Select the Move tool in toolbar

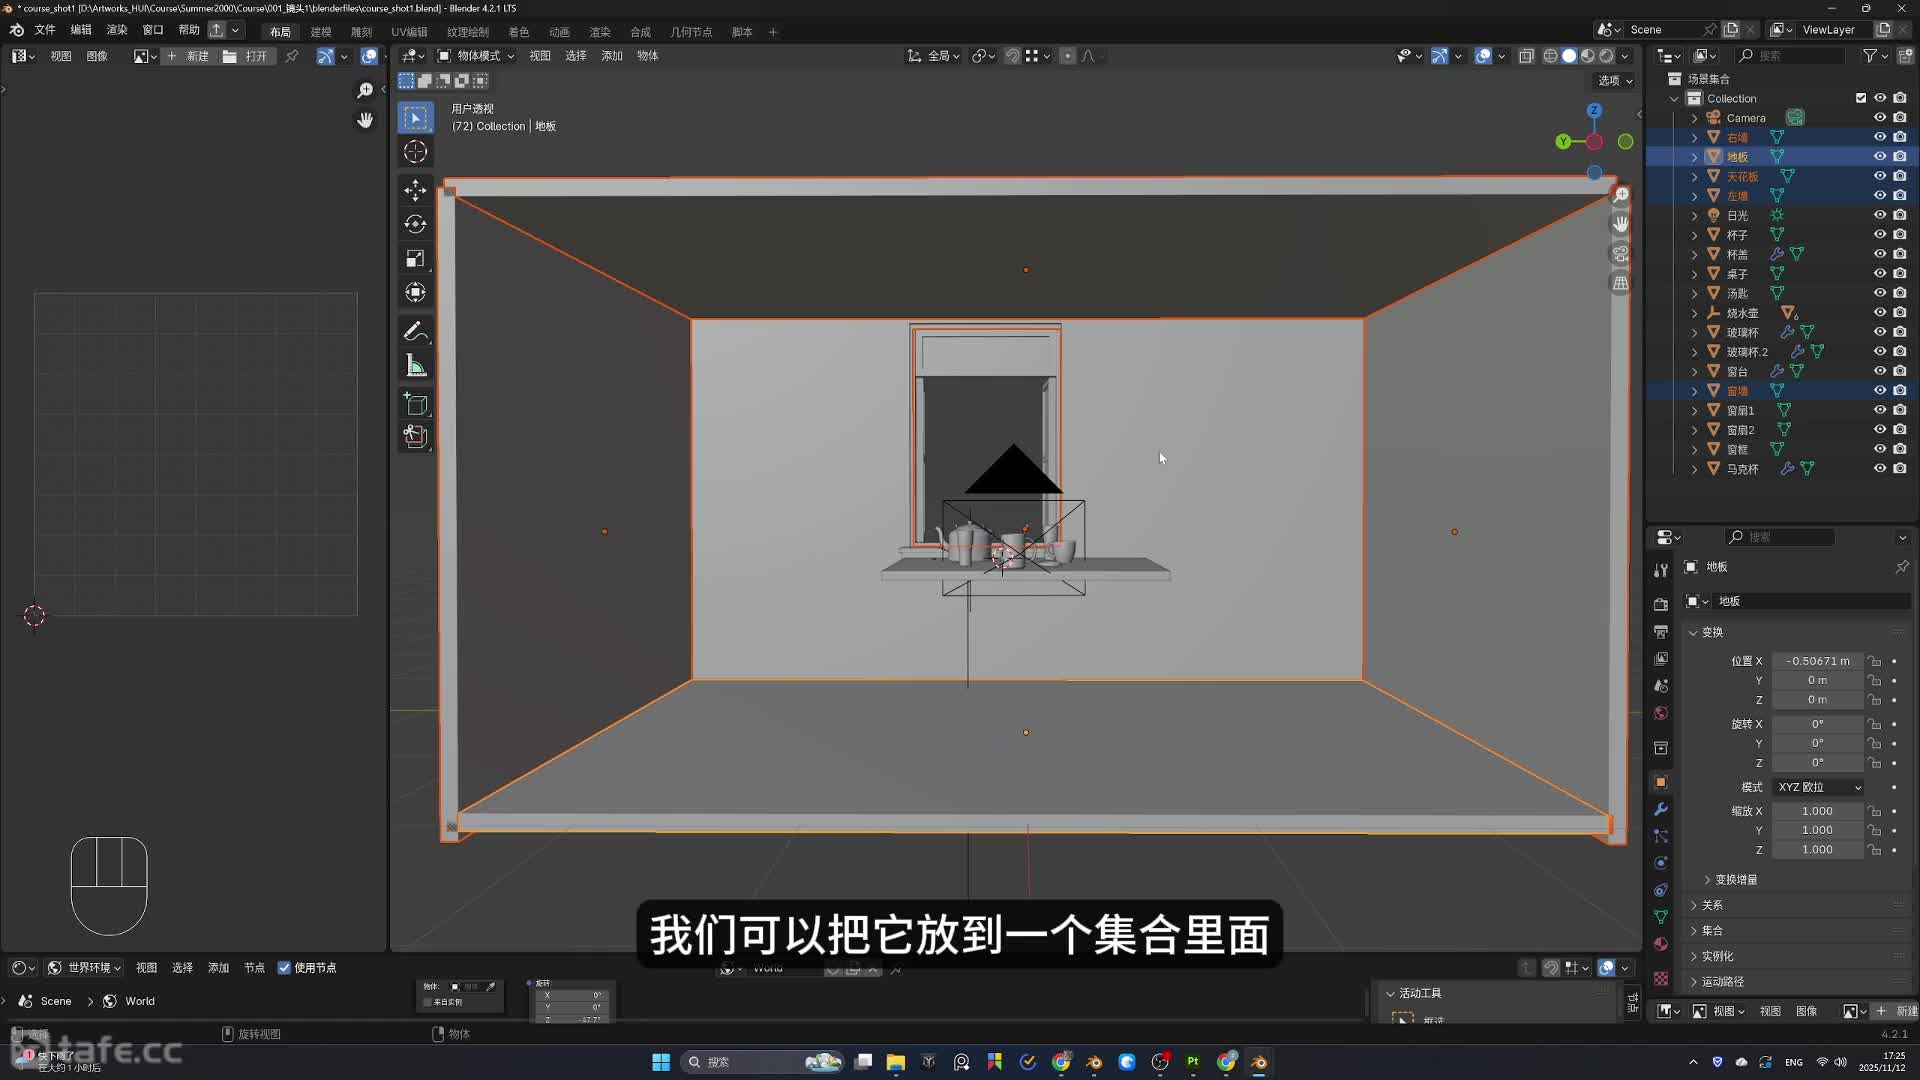(x=415, y=190)
